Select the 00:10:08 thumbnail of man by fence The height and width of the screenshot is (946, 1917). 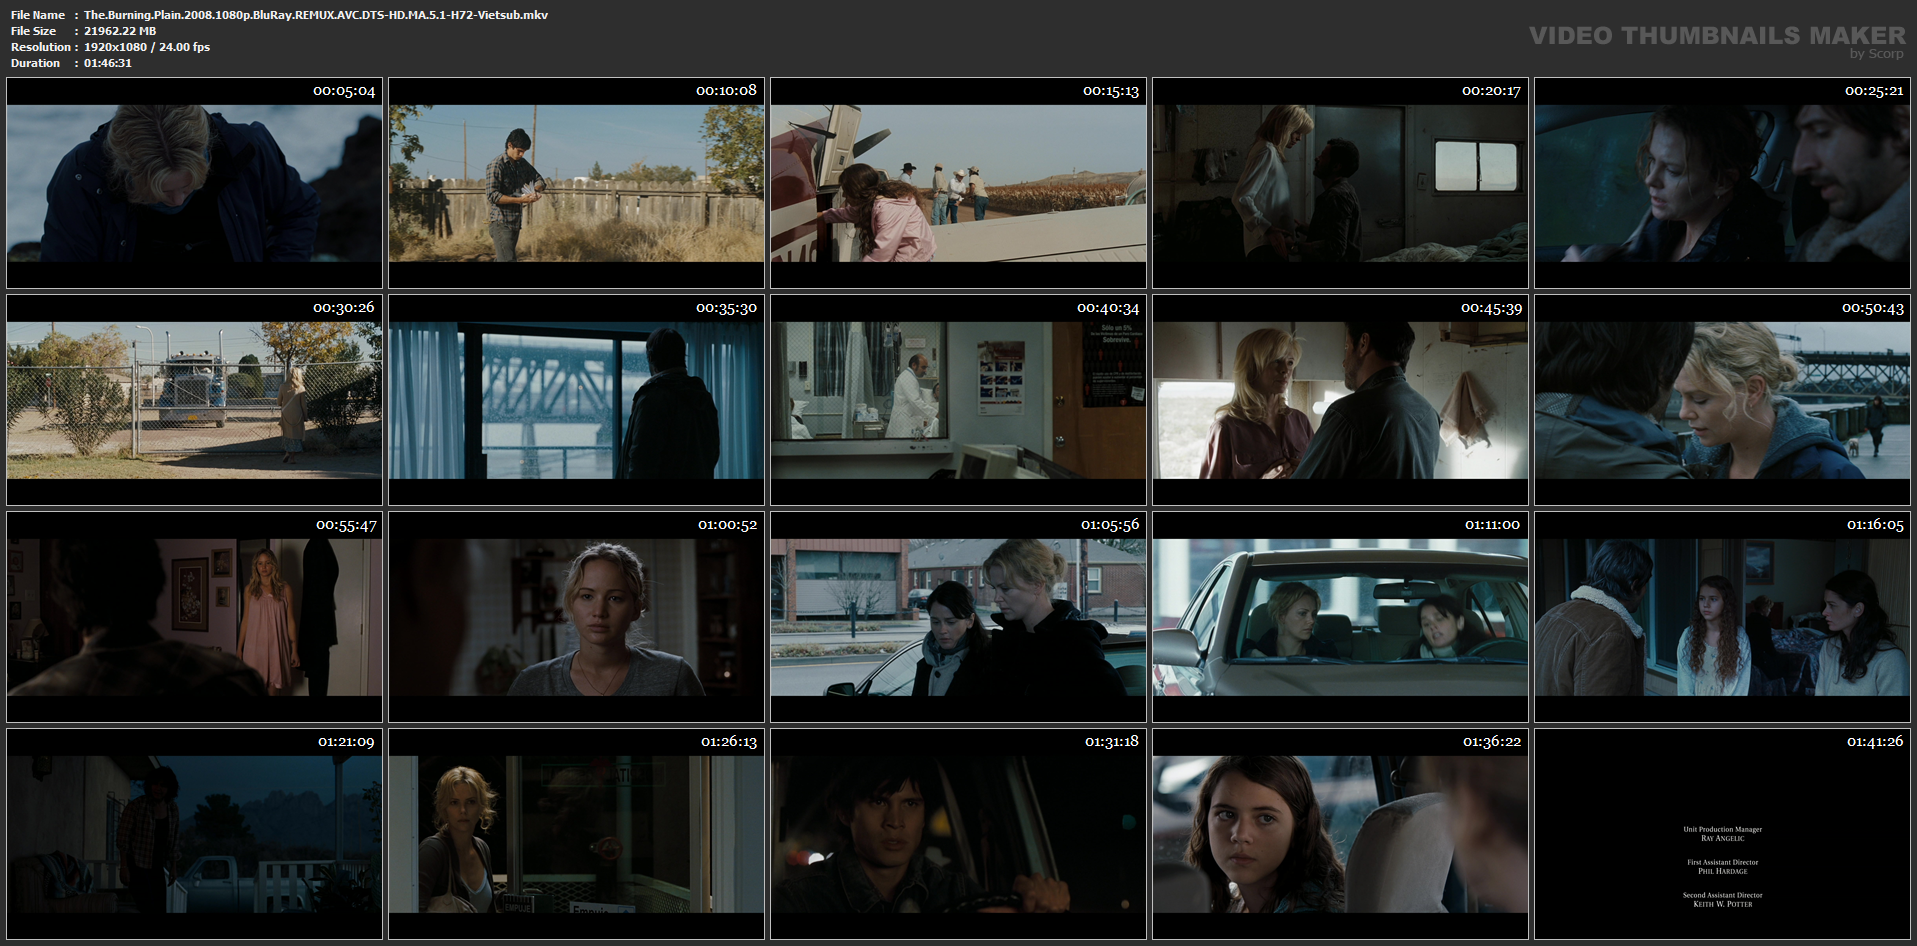[576, 183]
